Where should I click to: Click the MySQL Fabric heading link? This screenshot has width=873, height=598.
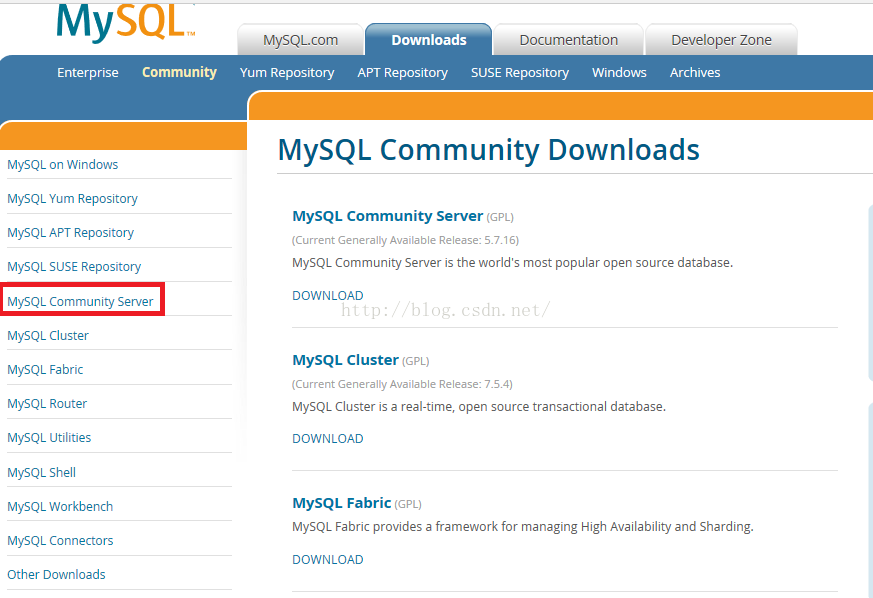click(342, 503)
